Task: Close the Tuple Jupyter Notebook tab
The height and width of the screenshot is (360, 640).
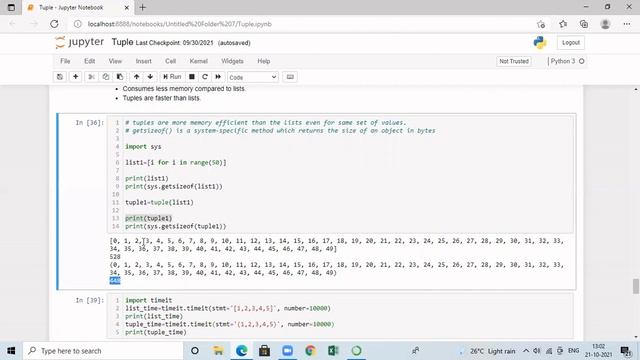Action: [x=127, y=7]
